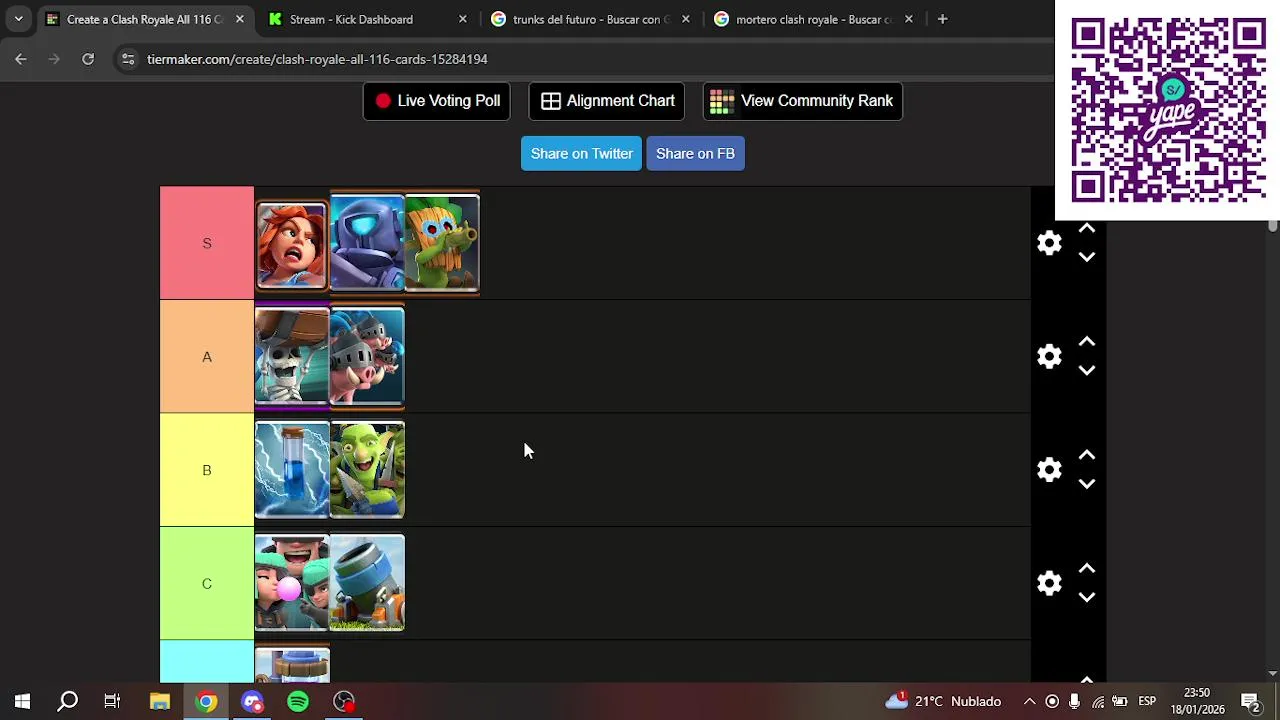Screen dimensions: 1280x720
Task: Select the Mortar card in tier C
Action: (x=367, y=583)
